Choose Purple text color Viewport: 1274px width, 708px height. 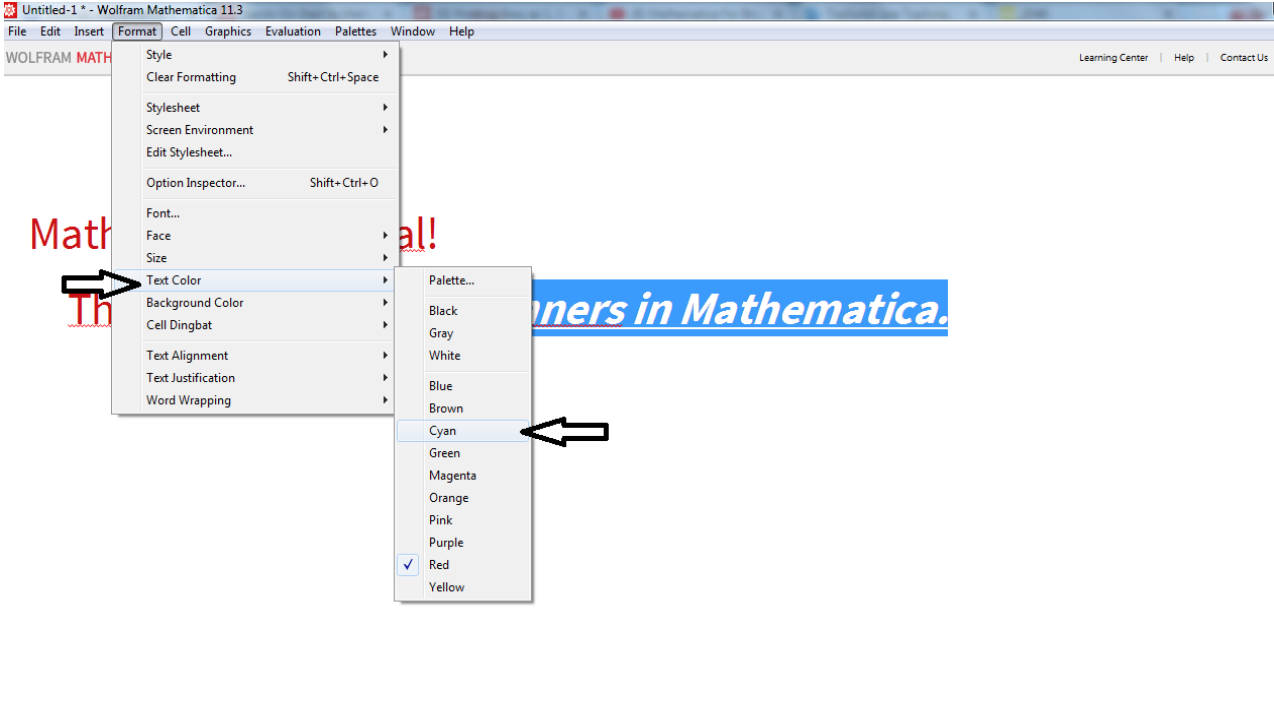pos(463,543)
